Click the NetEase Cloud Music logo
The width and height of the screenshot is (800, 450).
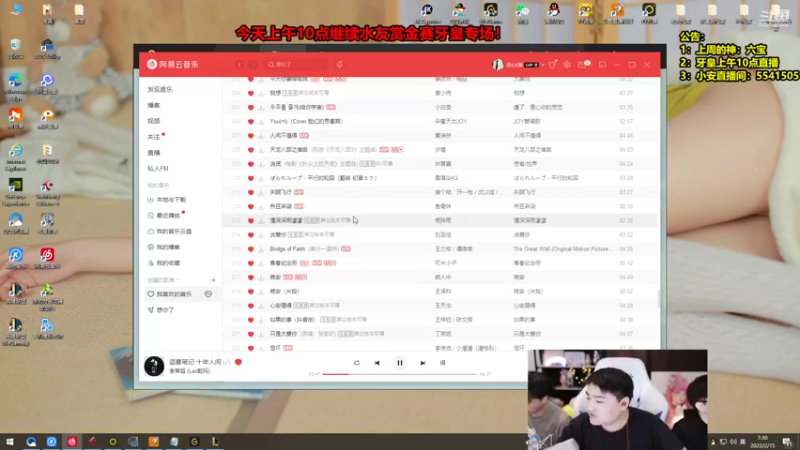click(x=172, y=64)
